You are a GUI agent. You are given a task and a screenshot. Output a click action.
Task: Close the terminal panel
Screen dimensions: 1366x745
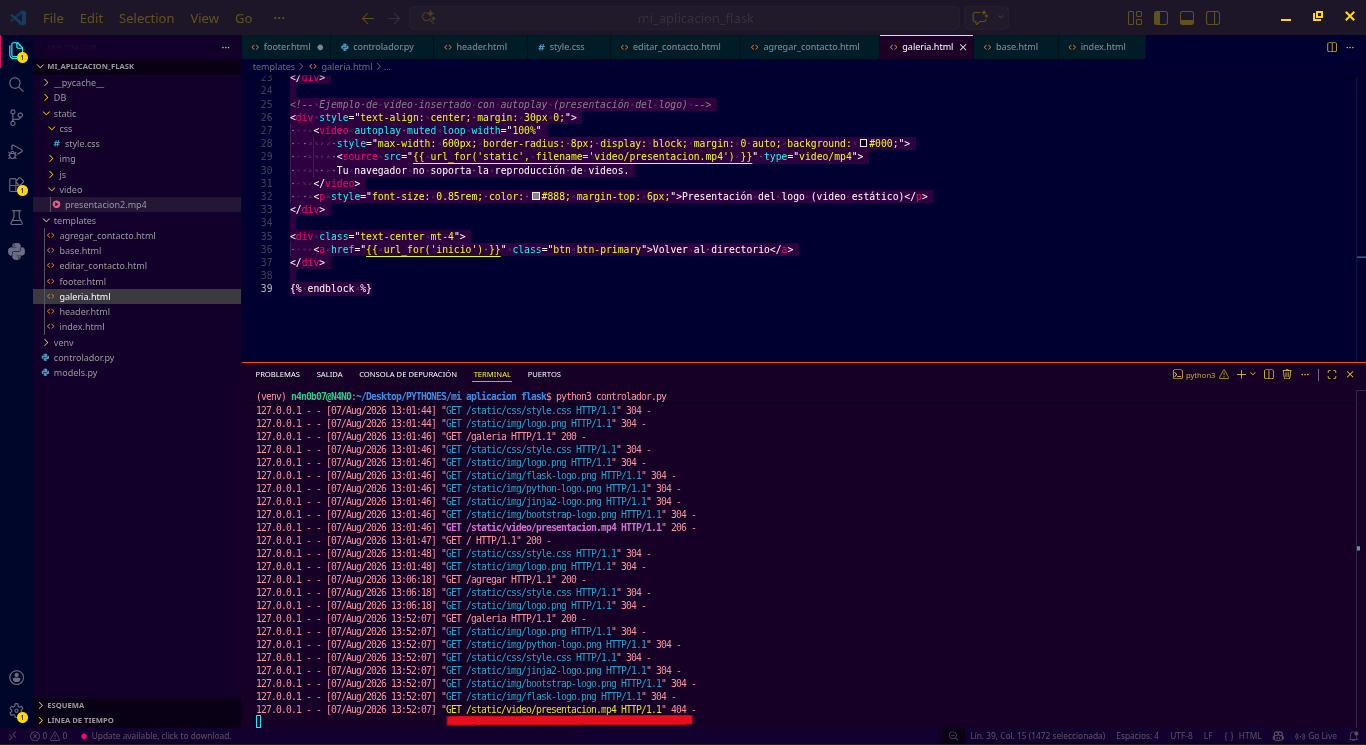[1352, 374]
